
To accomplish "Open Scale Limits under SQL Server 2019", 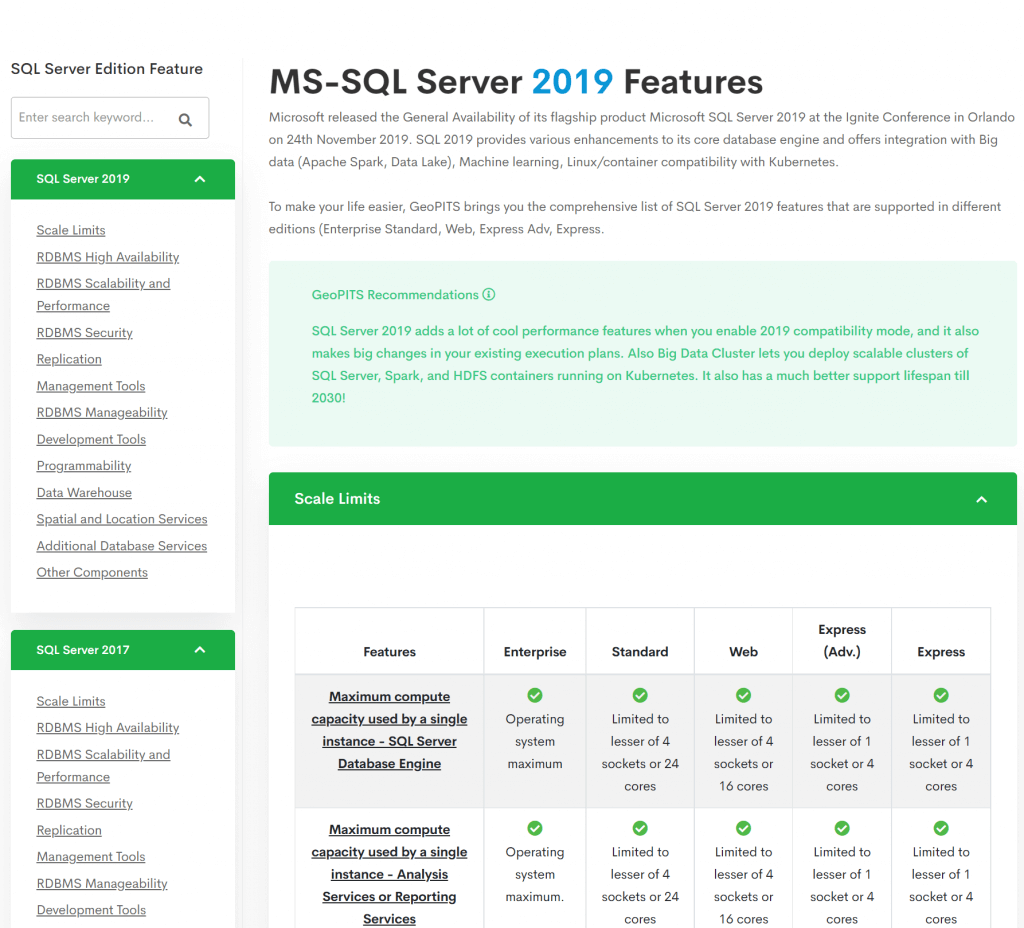I will (71, 231).
